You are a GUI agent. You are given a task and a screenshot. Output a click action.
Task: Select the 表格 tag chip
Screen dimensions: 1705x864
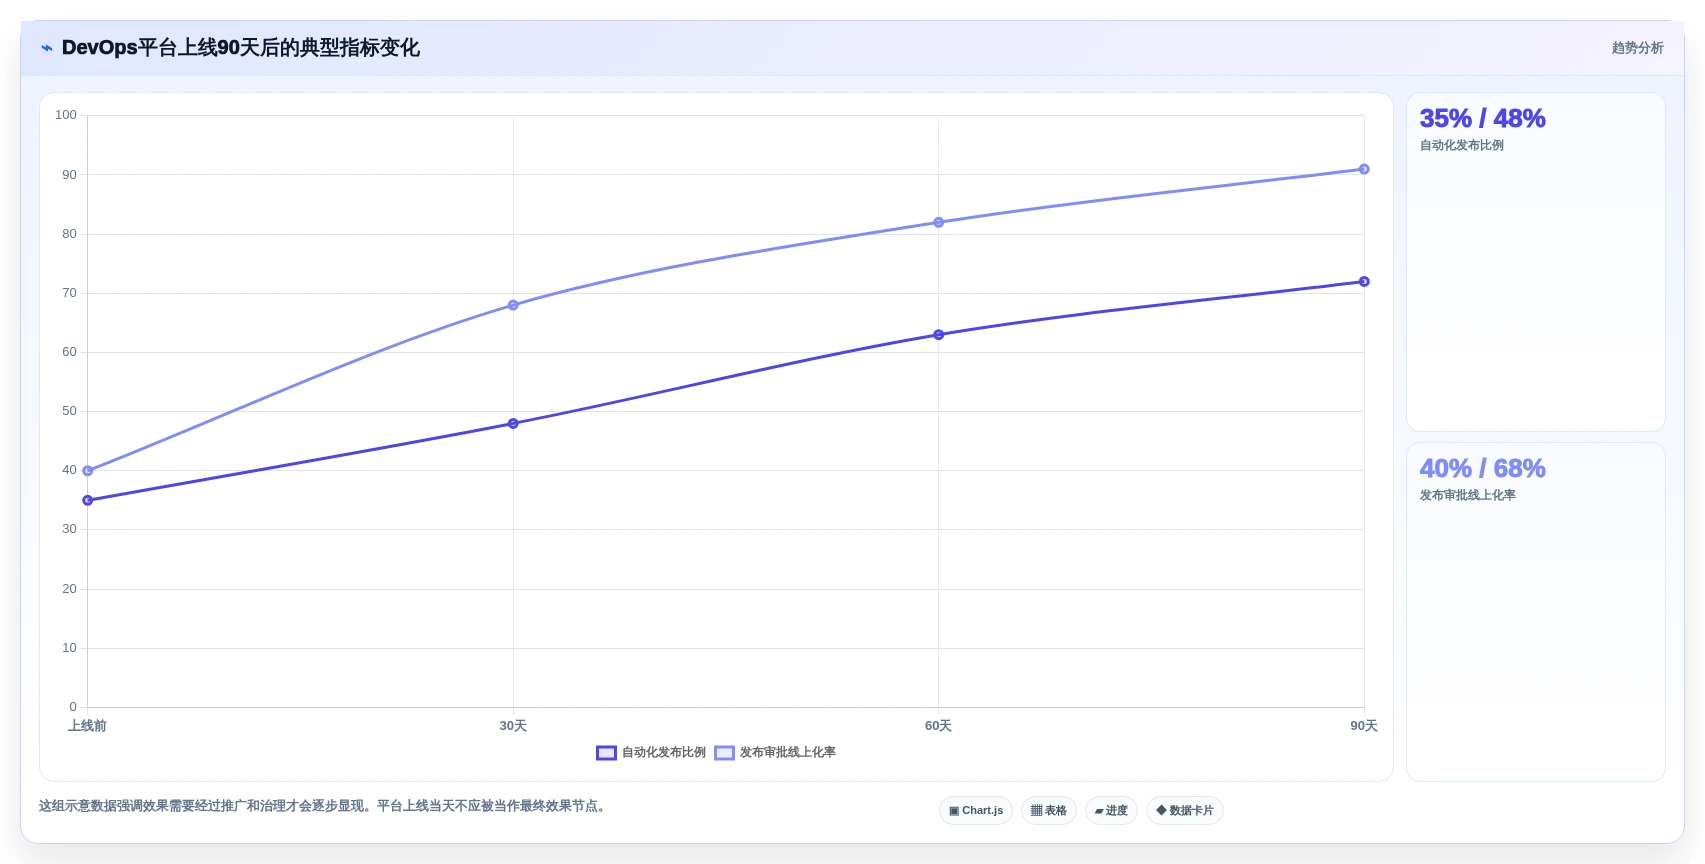click(1049, 811)
